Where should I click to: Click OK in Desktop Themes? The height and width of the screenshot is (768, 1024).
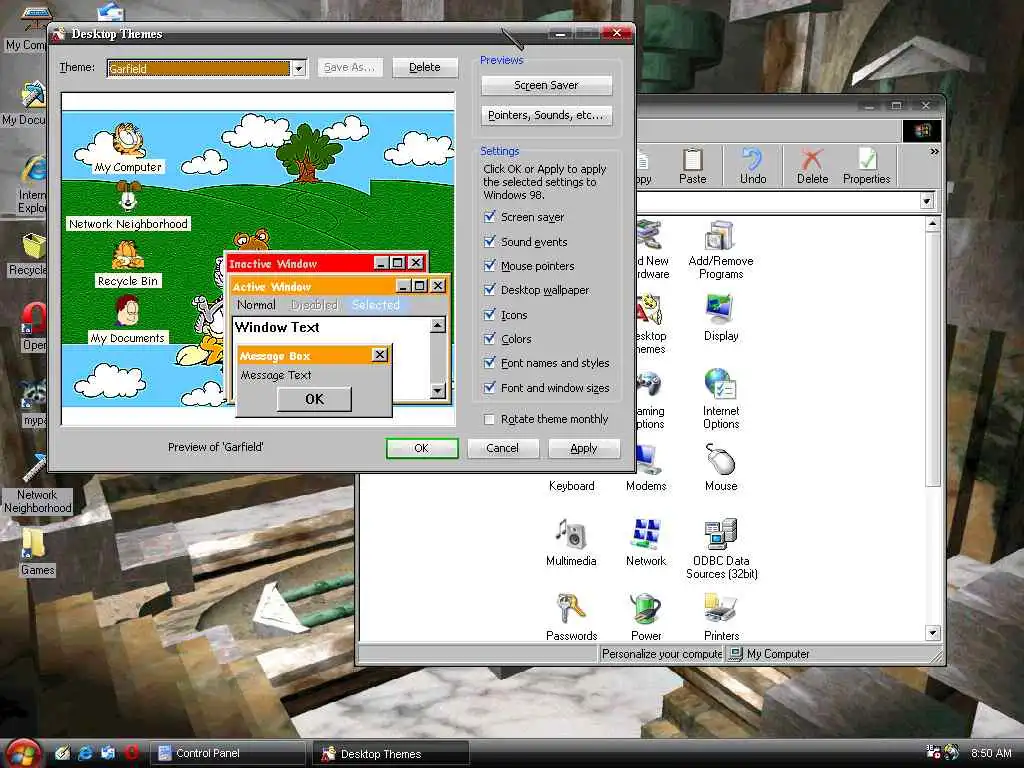[x=421, y=448]
